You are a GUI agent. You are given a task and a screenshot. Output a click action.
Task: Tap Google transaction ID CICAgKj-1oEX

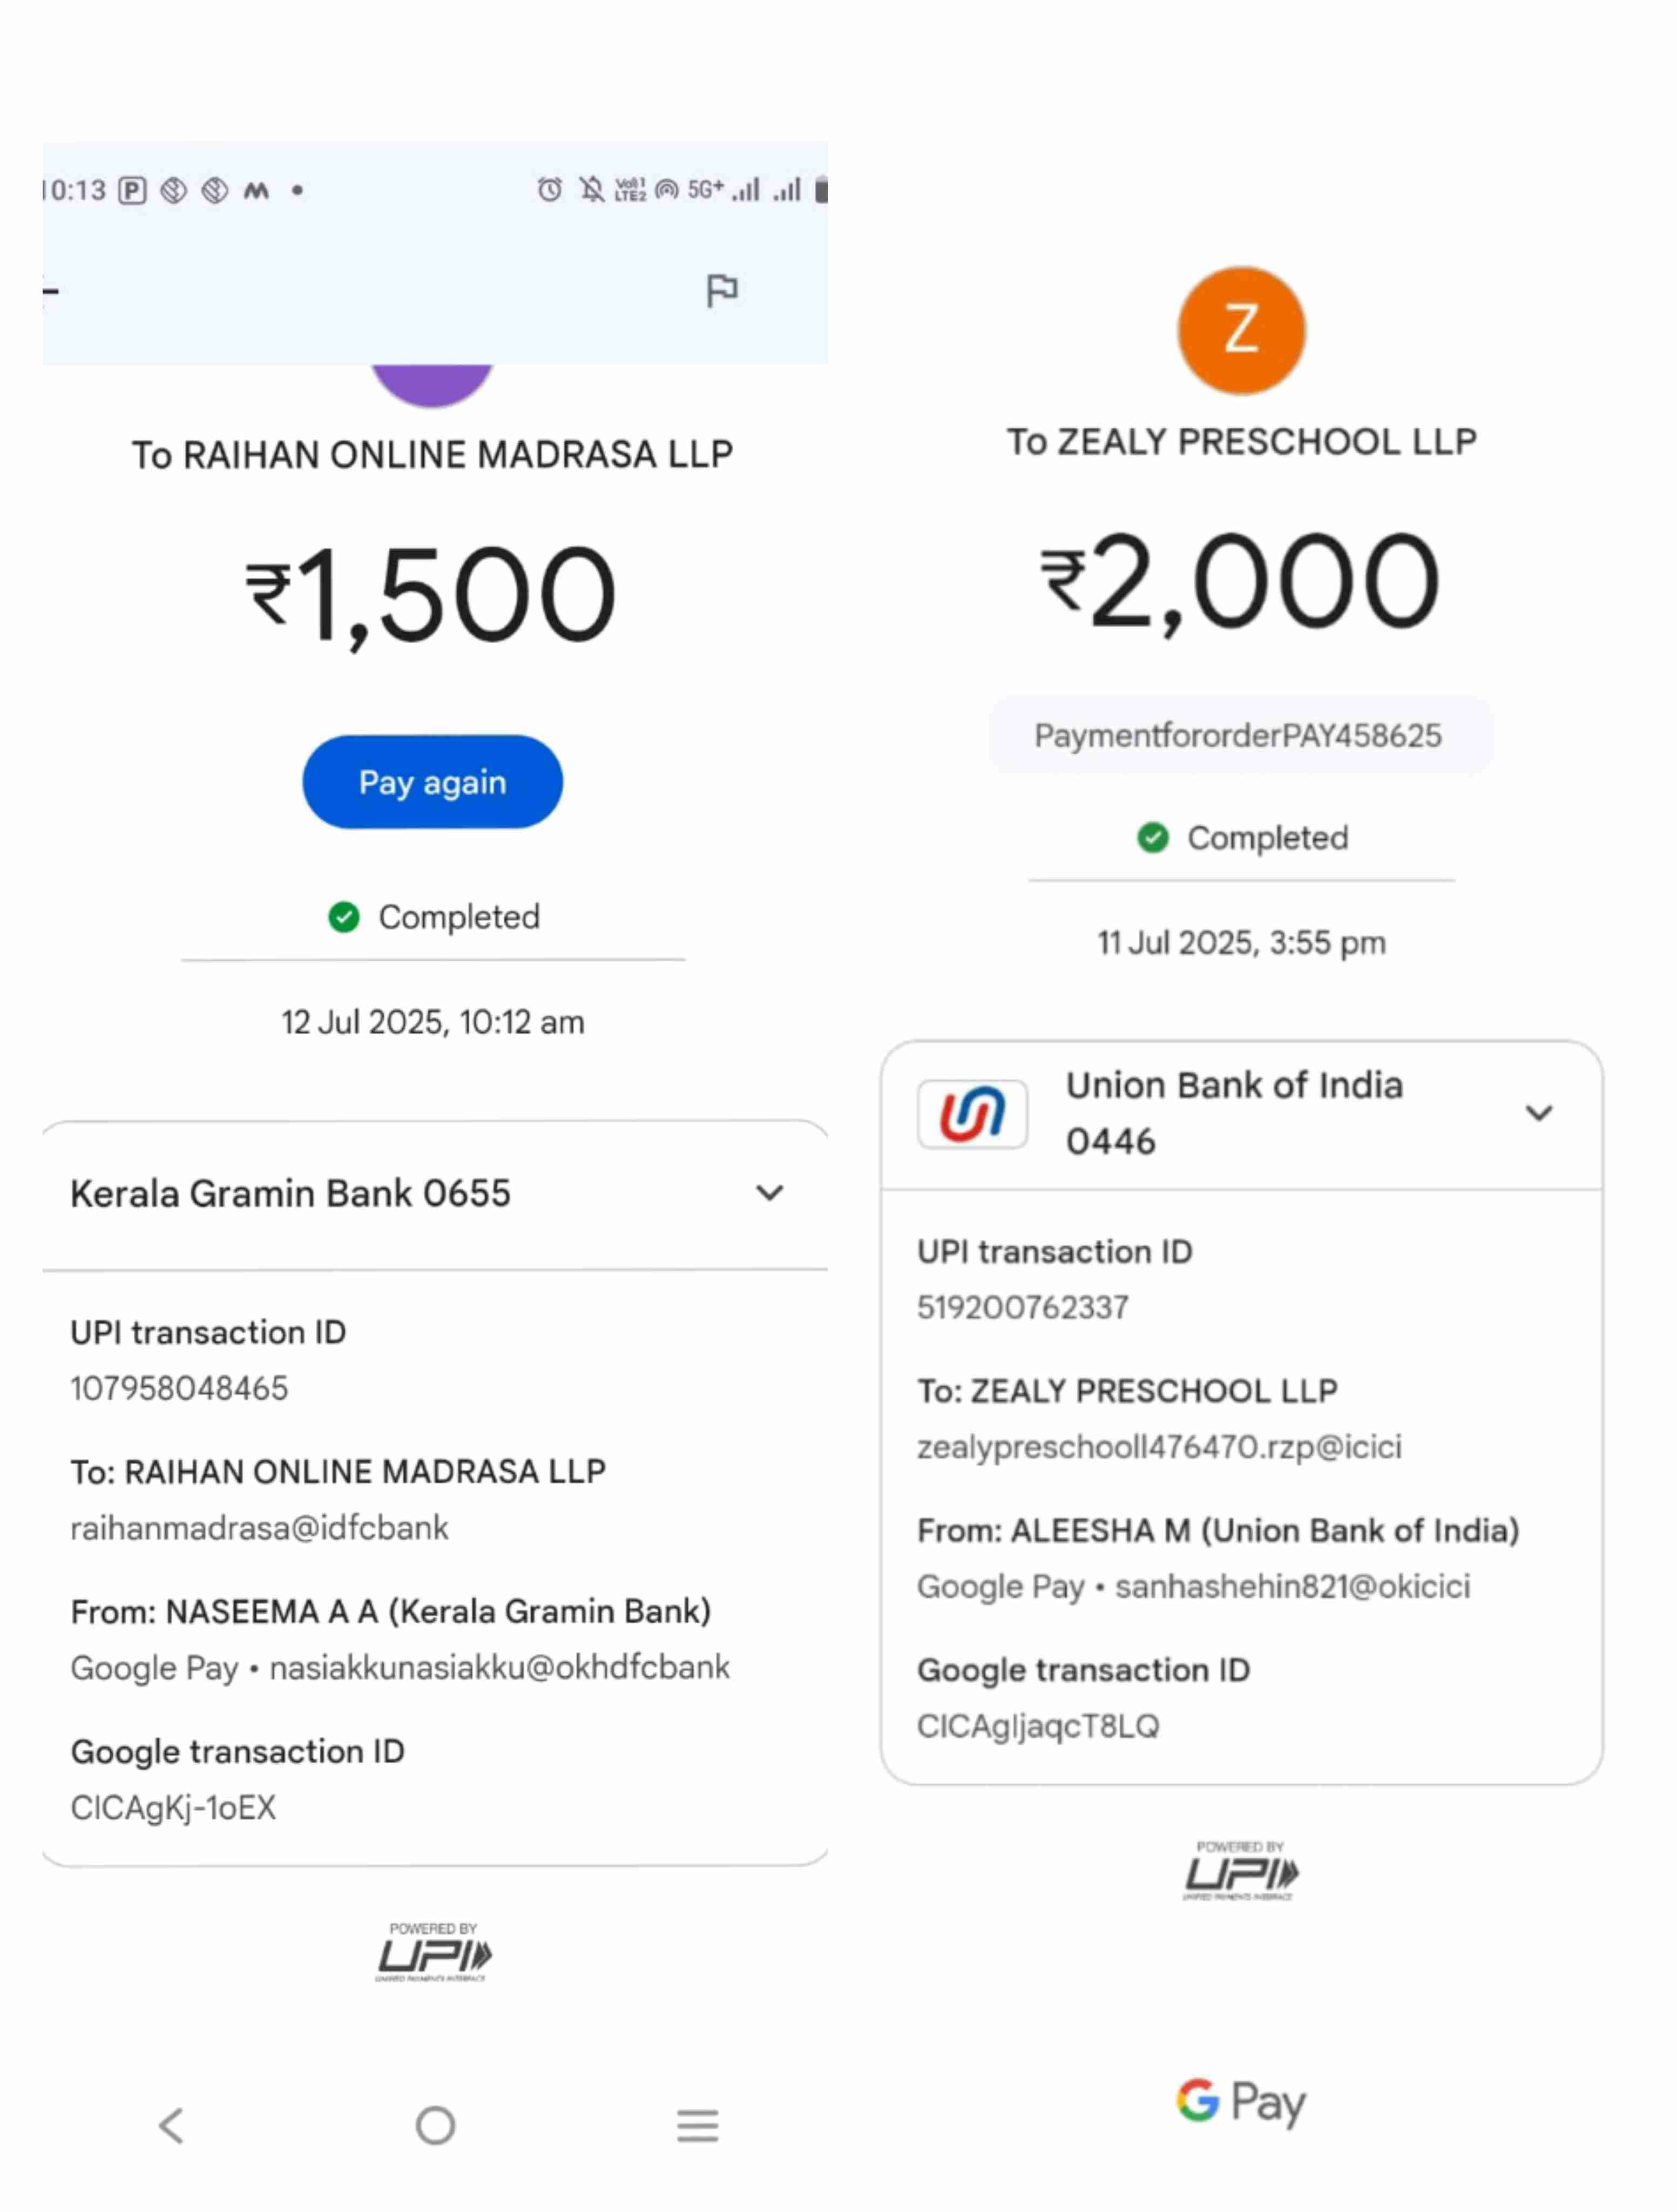173,1807
